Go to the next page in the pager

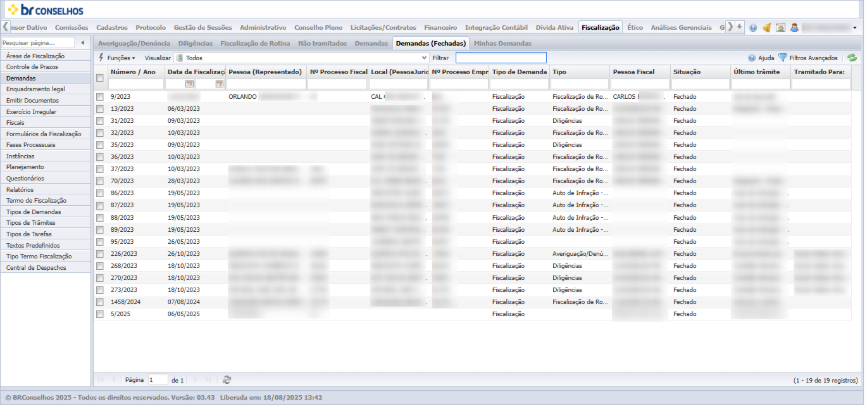196,380
